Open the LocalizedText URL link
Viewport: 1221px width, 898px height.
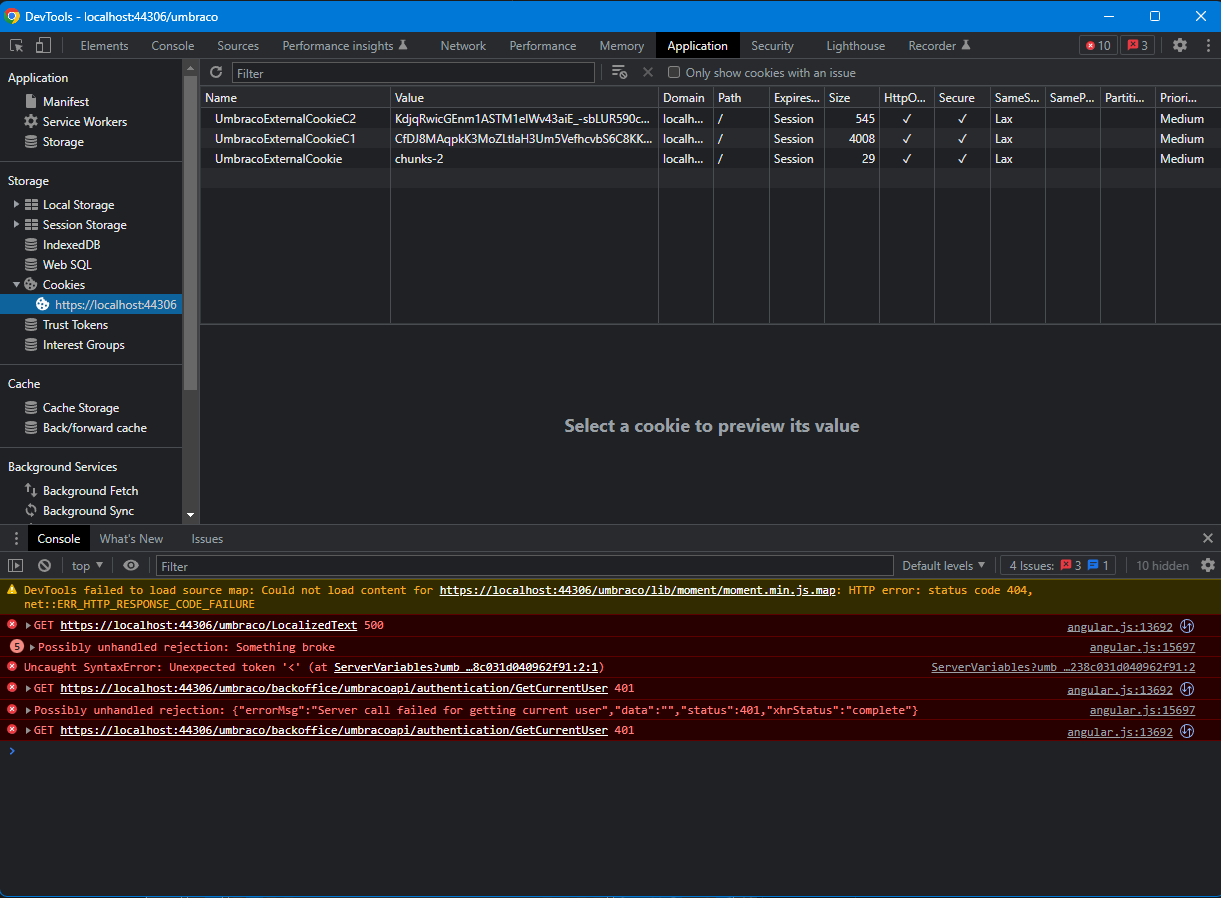tap(208, 625)
